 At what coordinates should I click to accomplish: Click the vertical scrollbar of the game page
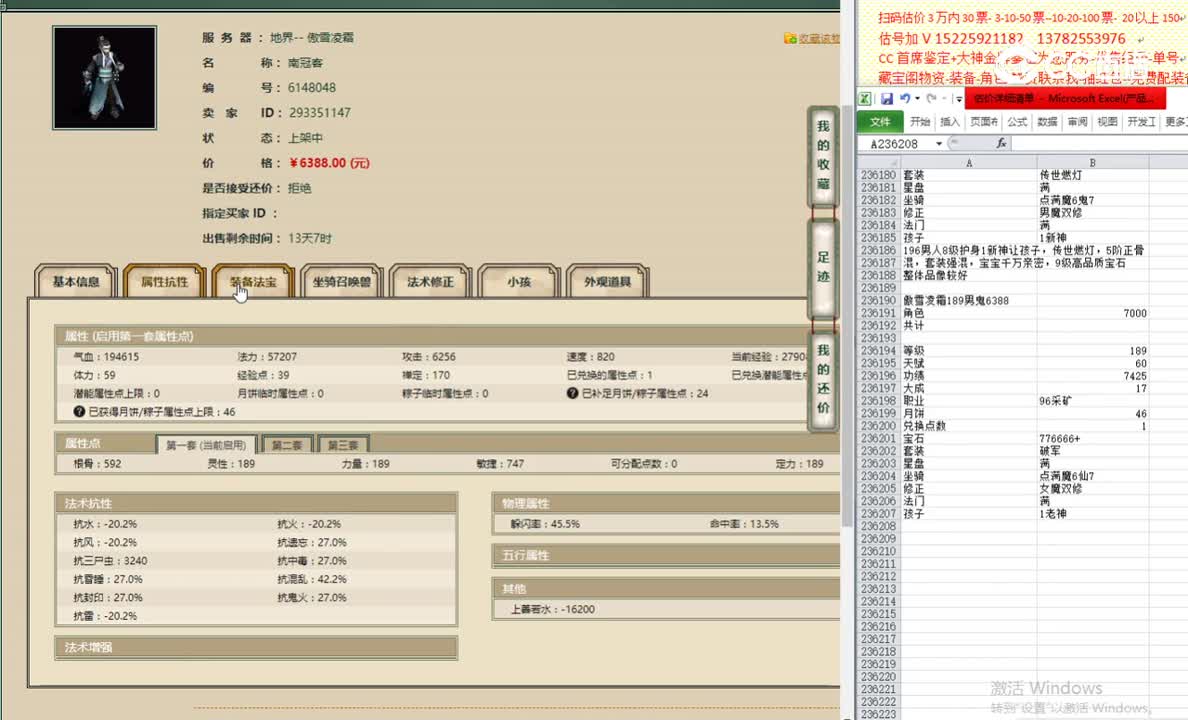[846, 318]
